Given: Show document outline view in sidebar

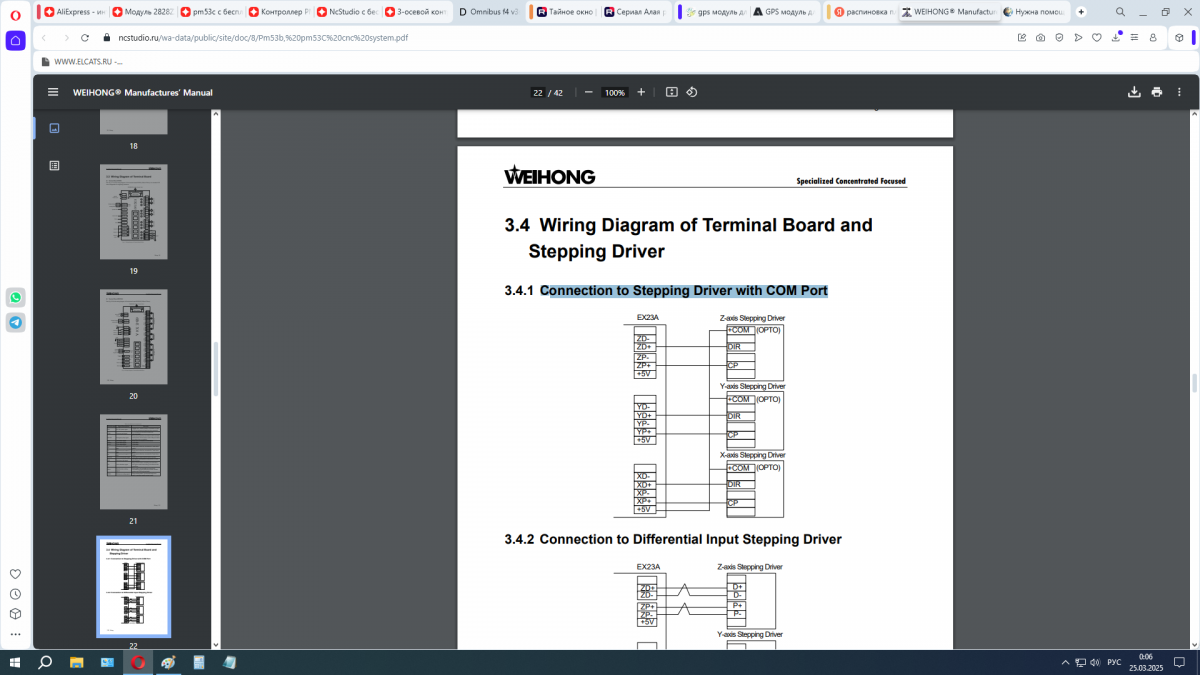Looking at the screenshot, I should [x=54, y=165].
